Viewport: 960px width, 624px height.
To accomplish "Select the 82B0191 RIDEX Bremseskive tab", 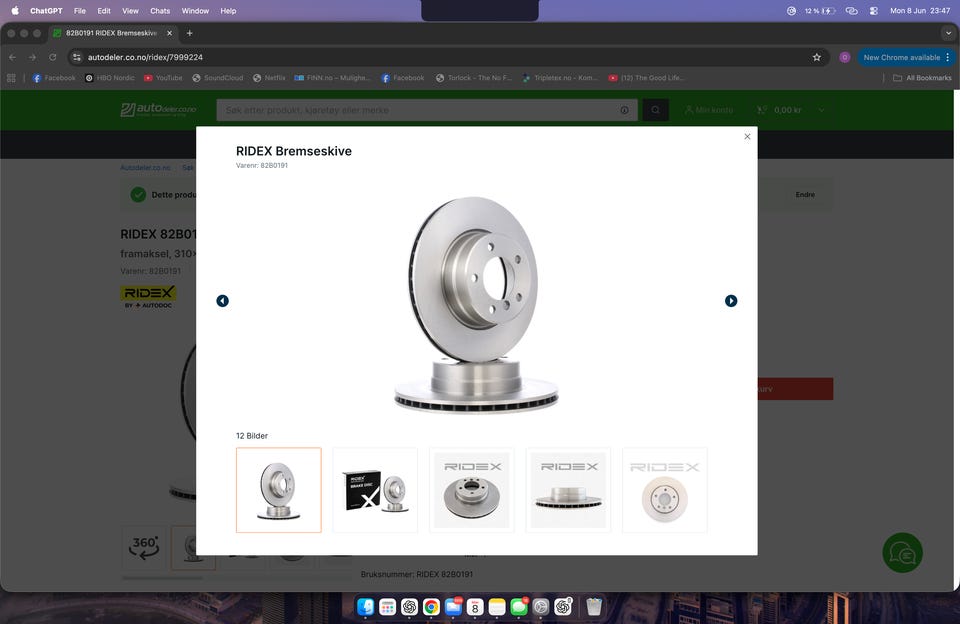I will (x=111, y=33).
